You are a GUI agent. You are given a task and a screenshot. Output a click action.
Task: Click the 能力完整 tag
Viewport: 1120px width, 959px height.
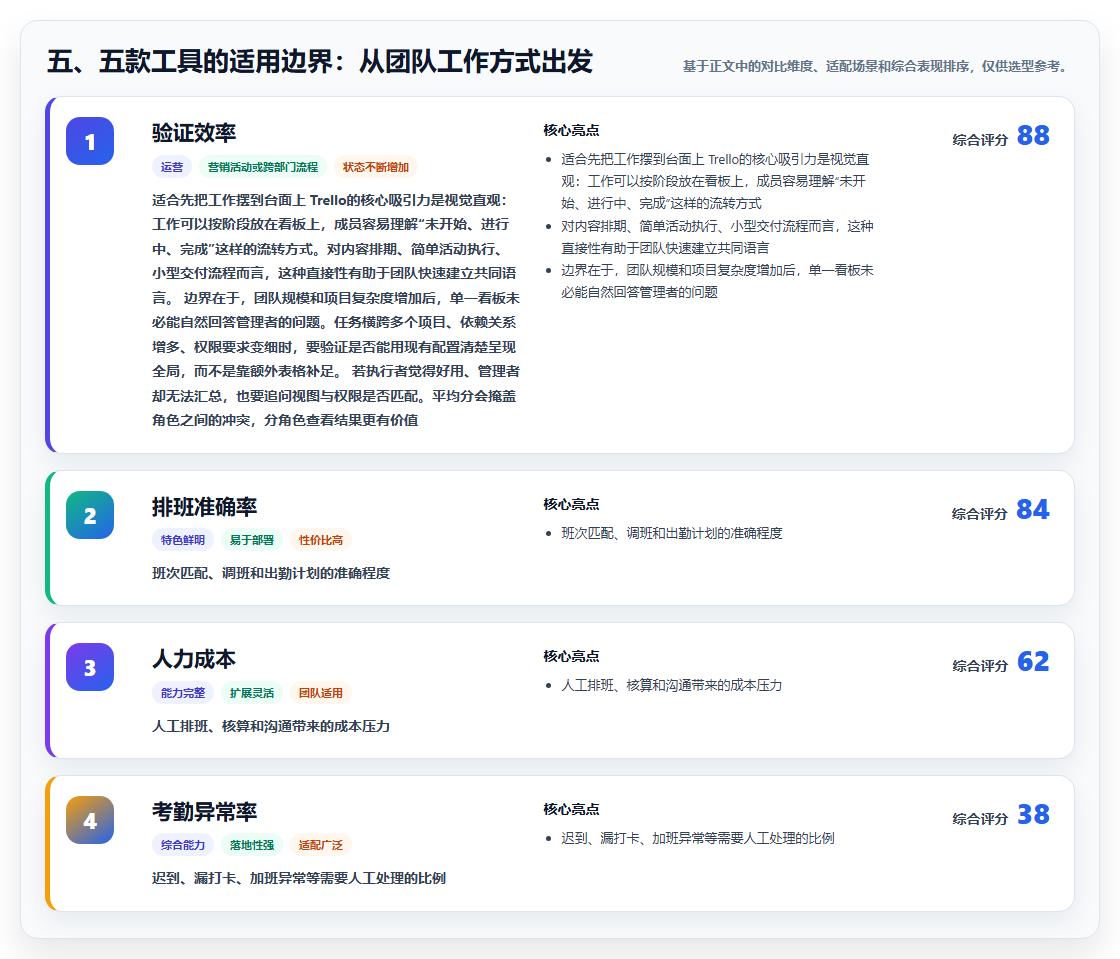click(x=183, y=693)
